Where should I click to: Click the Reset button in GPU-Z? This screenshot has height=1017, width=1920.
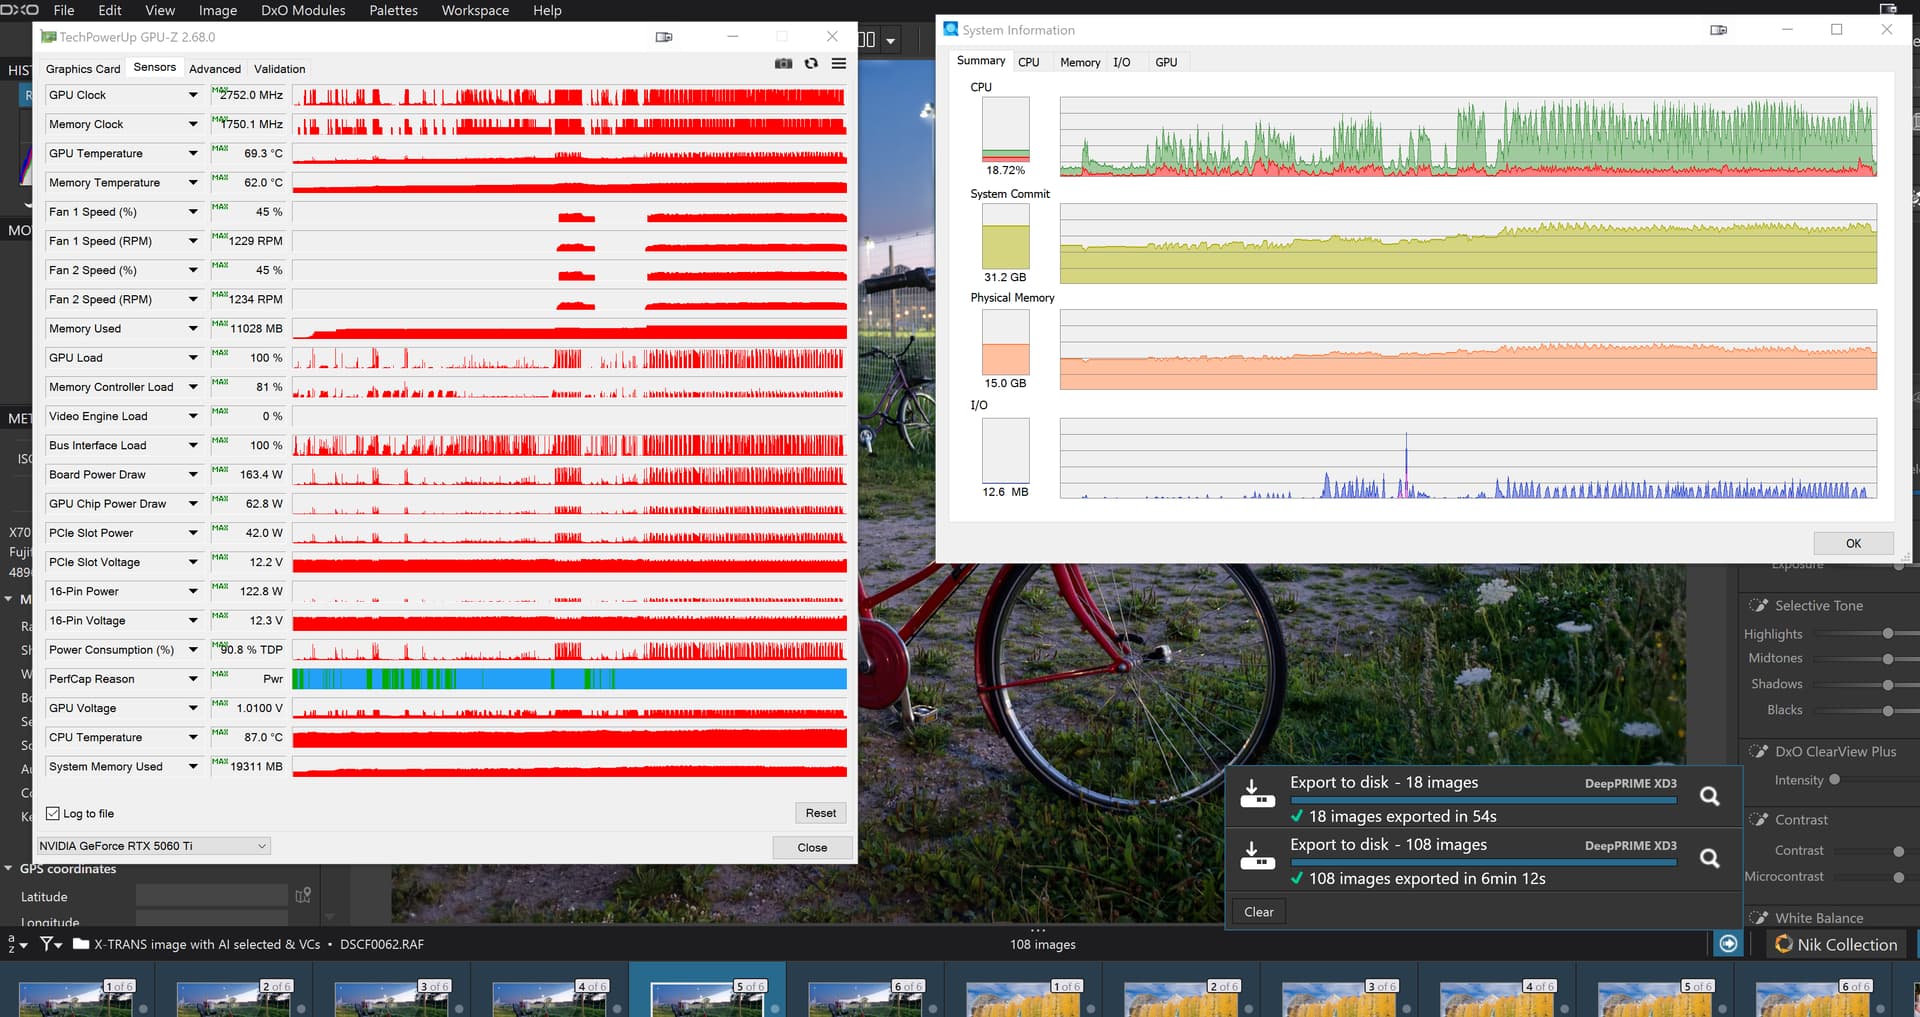point(820,813)
